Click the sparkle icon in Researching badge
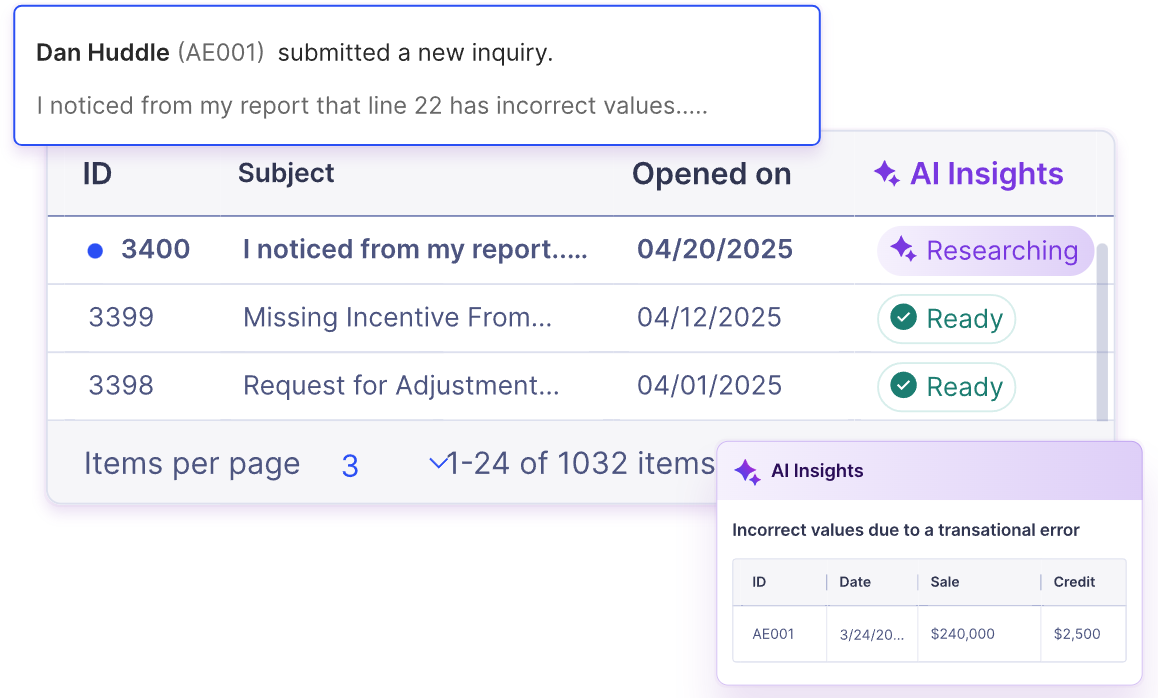This screenshot has height=698, width=1158. pos(903,249)
